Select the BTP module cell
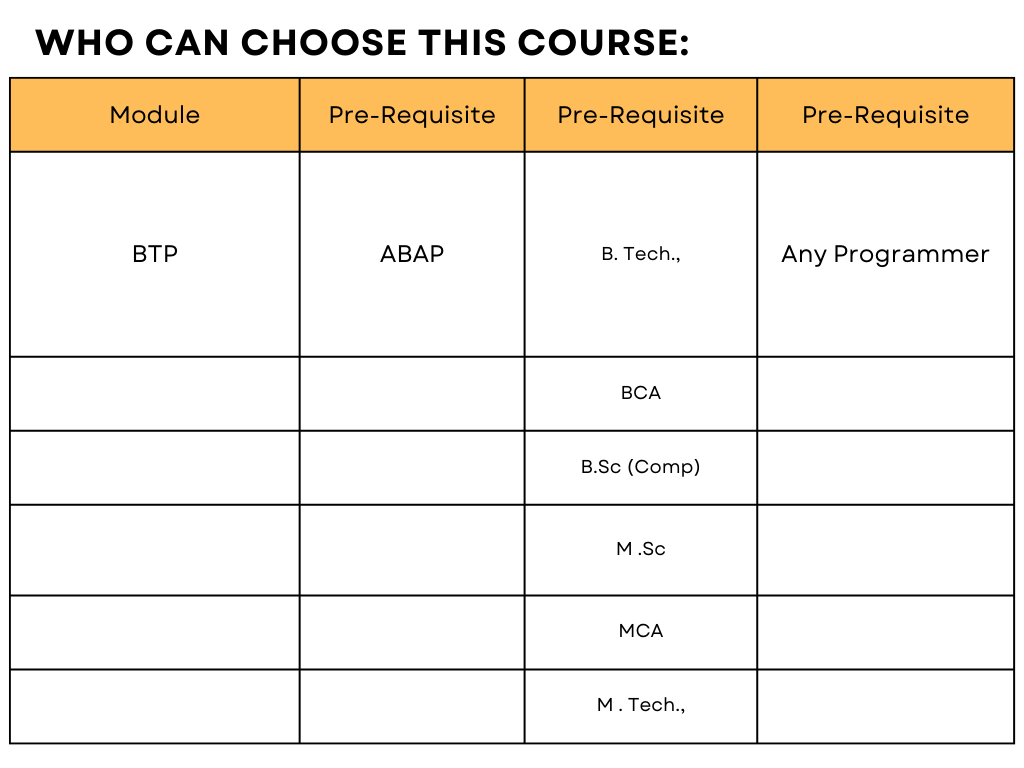This screenshot has height=768, width=1024. [155, 254]
